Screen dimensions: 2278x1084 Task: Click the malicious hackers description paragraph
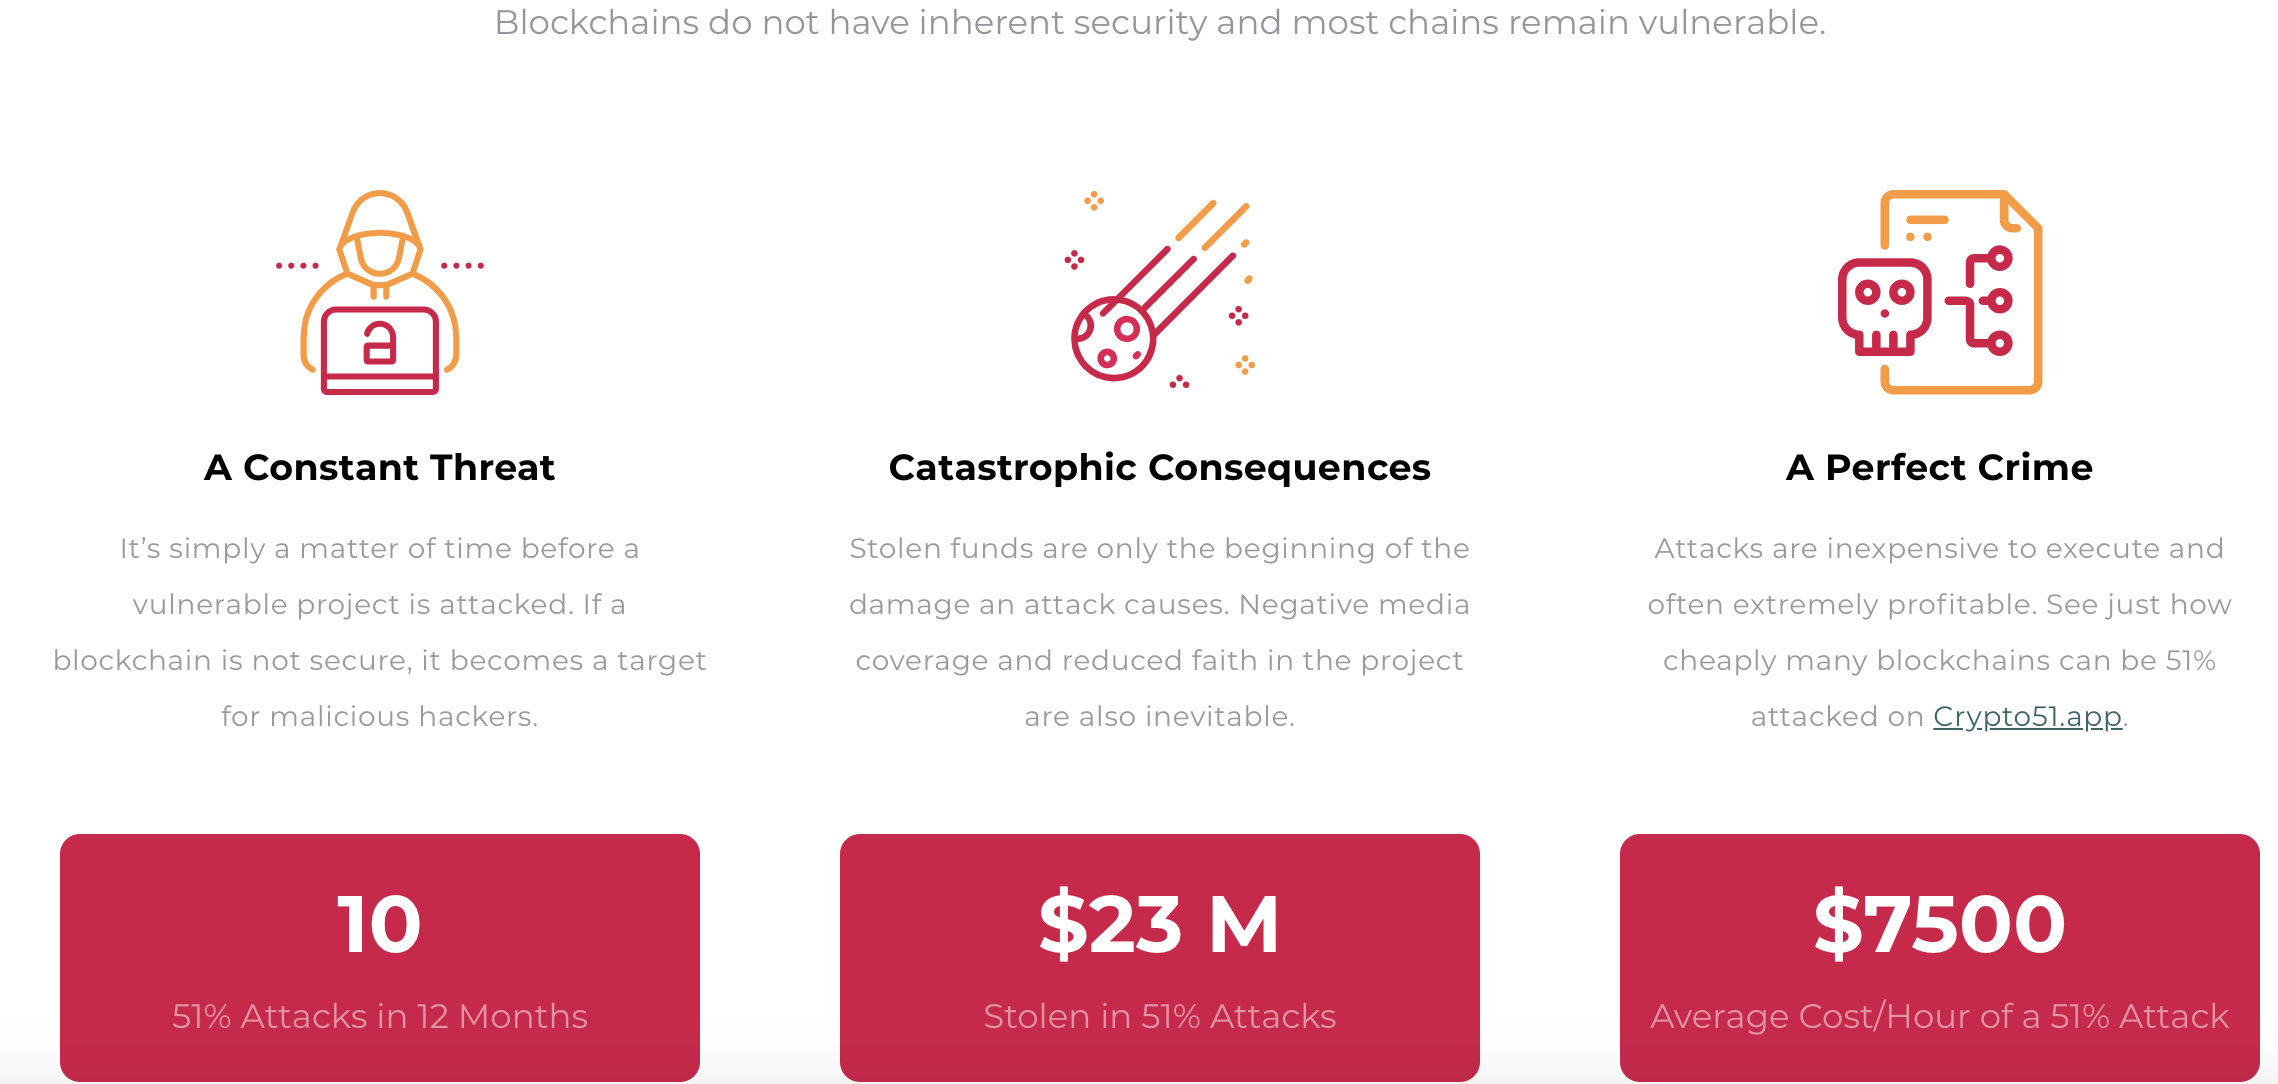(380, 632)
